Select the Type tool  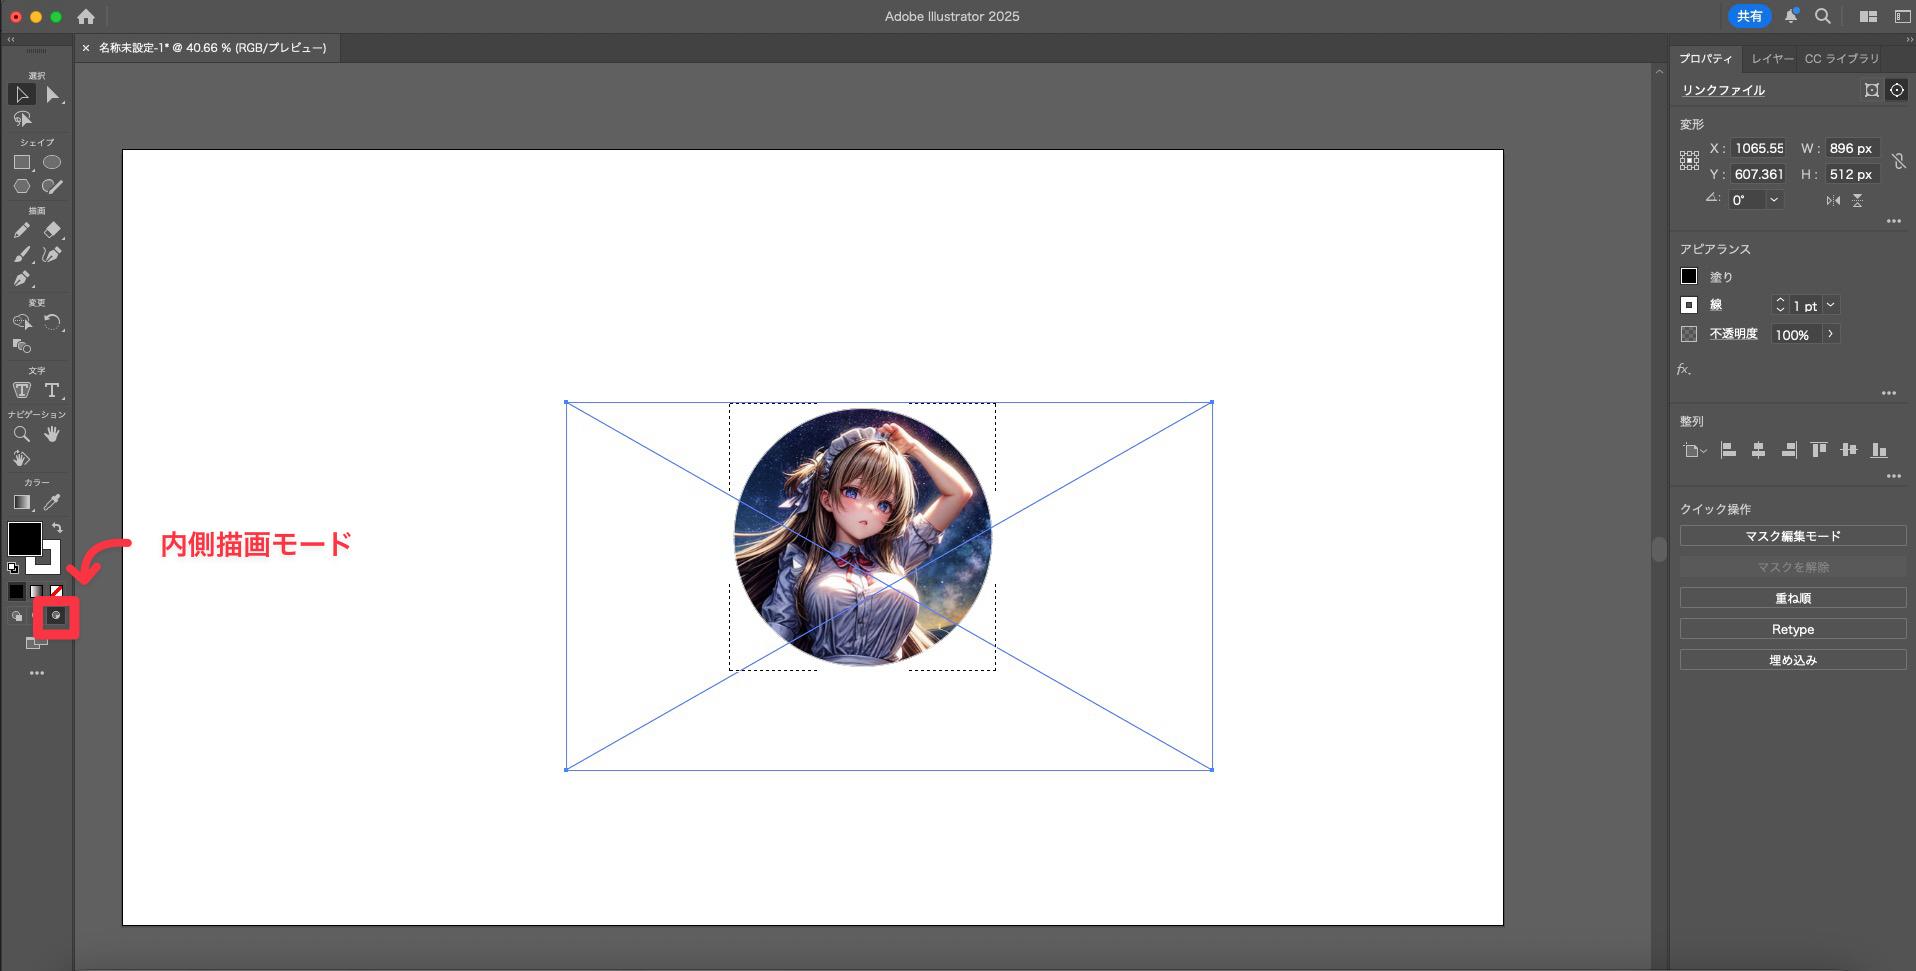coord(52,390)
